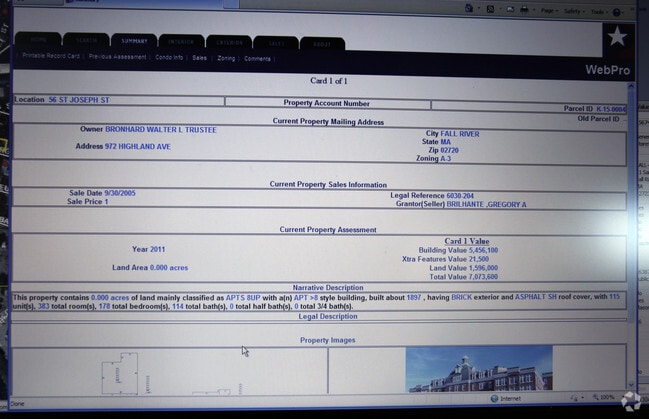This screenshot has height=419, width=649.
Task: Jump to the Zoning section link
Action: 226,58
